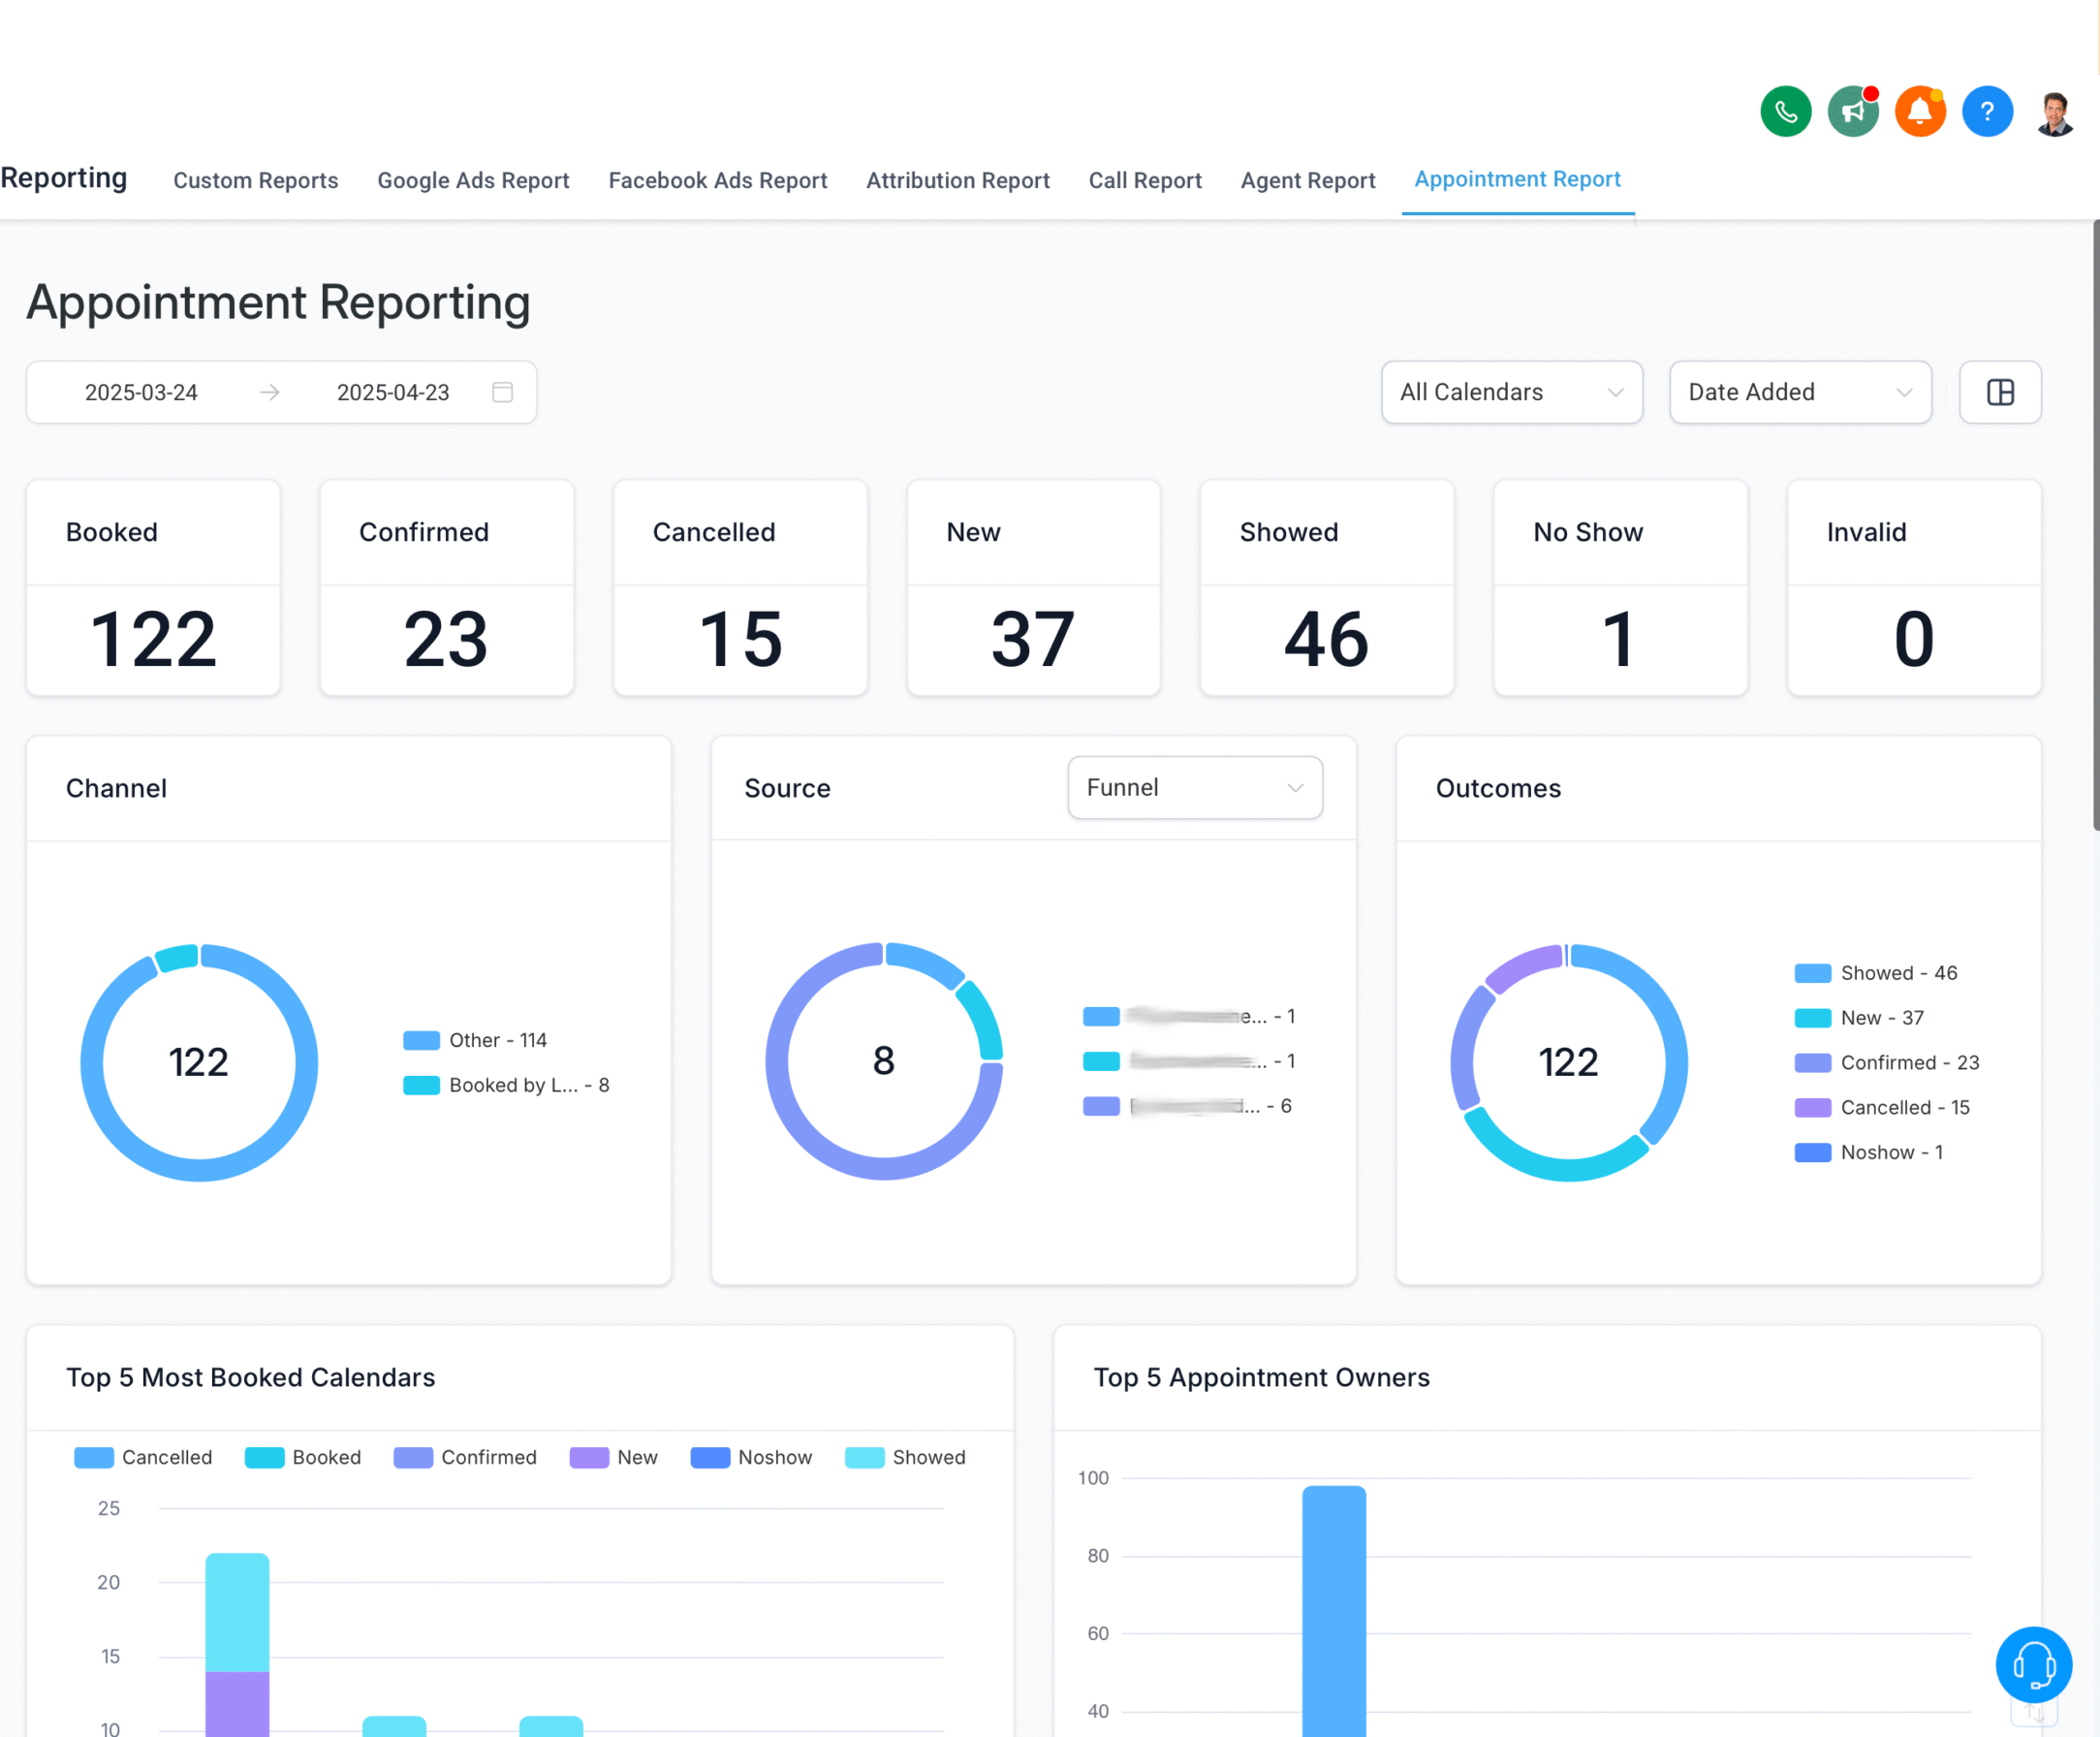Toggle Showed legend in booked calendars chart

pyautogui.click(x=905, y=1457)
